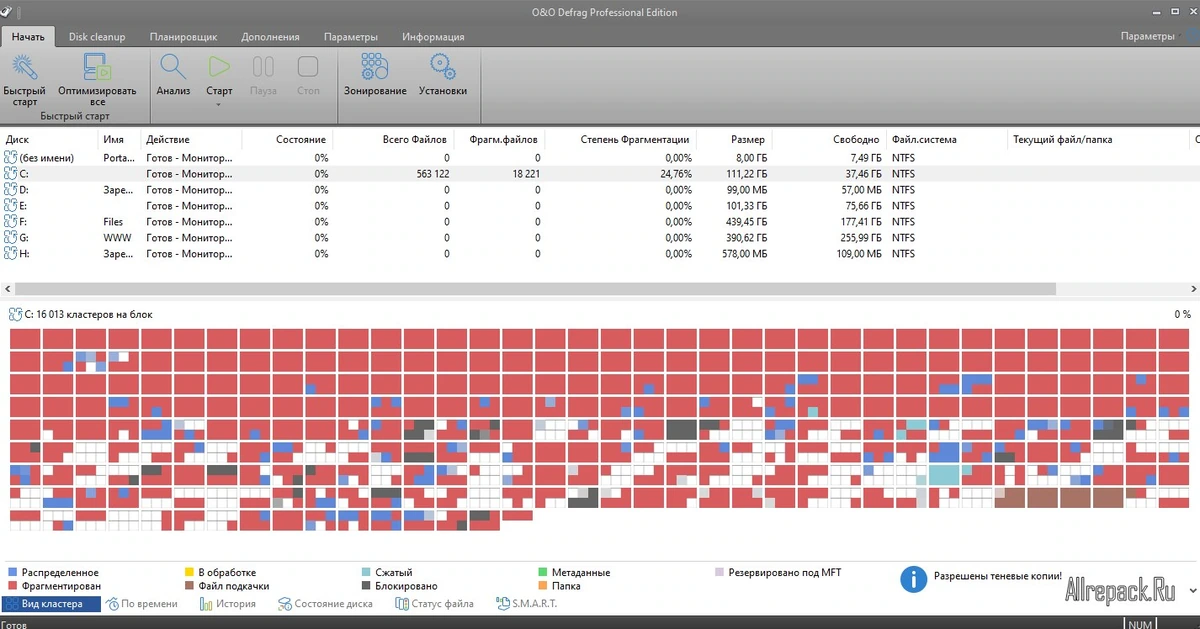Image resolution: width=1200 pixels, height=629 pixels.
Task: Click the В обработке yellow legend swatch
Action: [188, 573]
